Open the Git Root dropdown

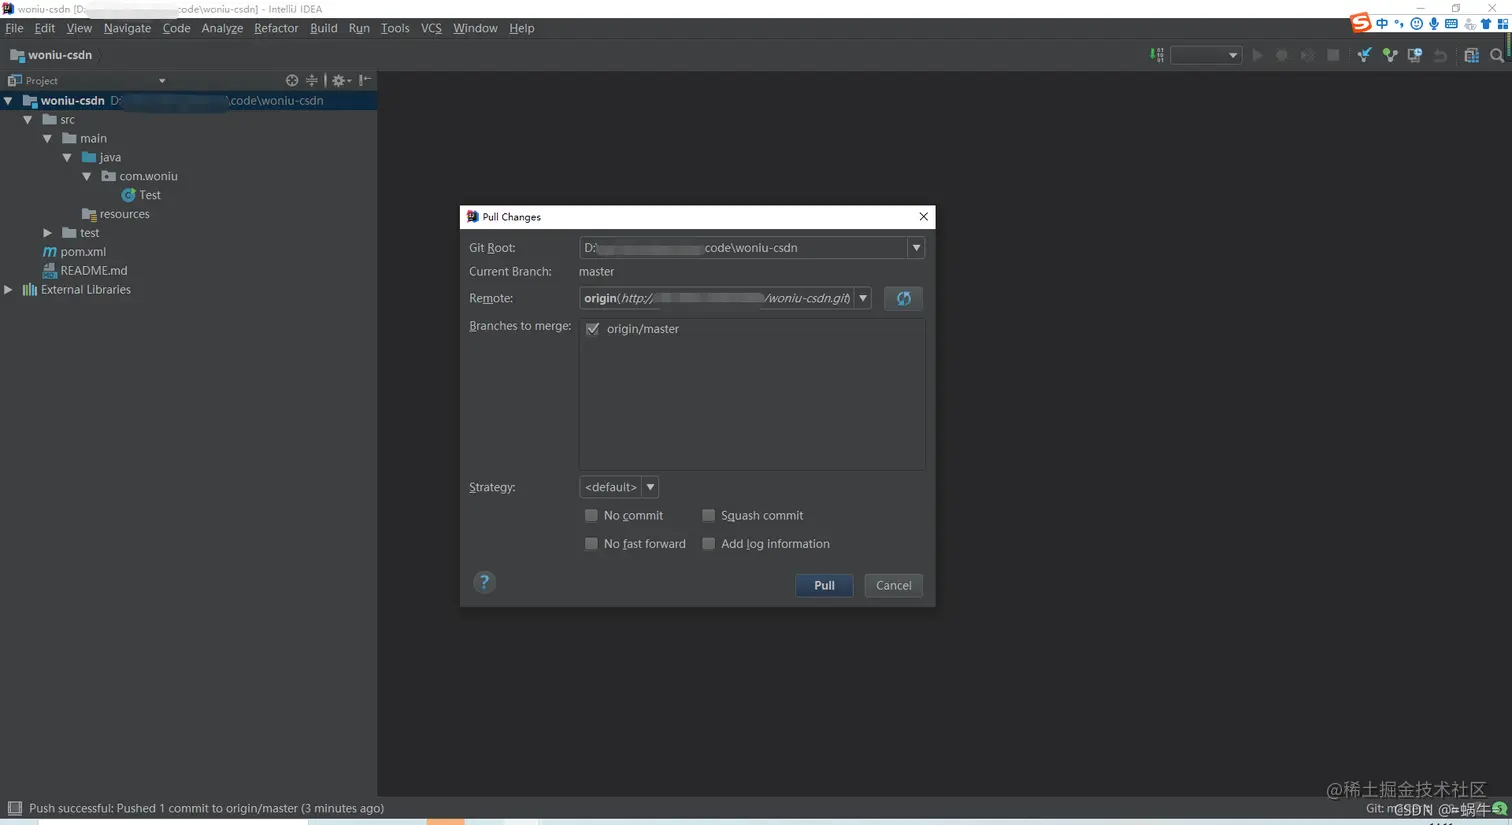point(916,248)
